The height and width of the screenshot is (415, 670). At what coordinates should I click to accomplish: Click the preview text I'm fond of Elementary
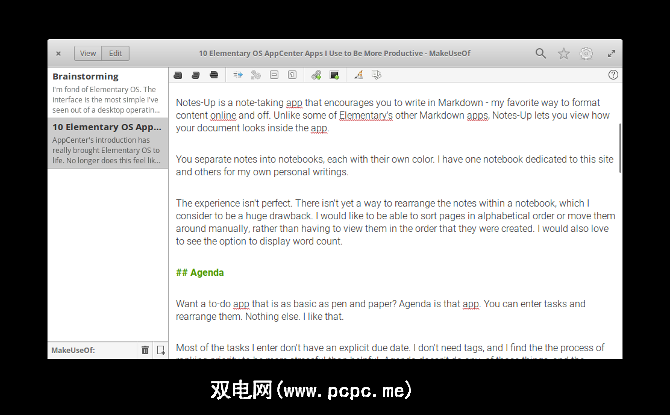[105, 100]
